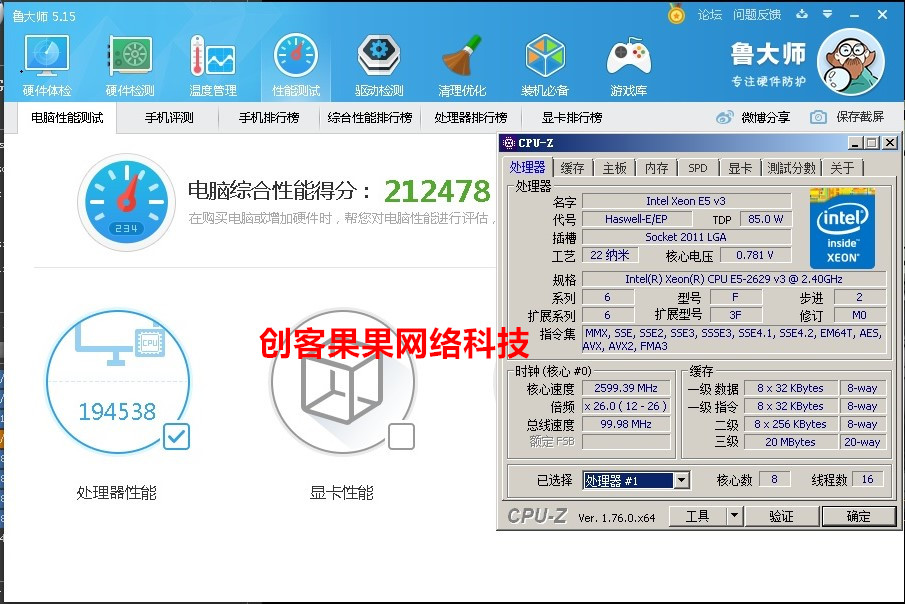905x604 pixels.
Task: Click the 插槽 value Socket 2011 LGA
Action: tap(686, 237)
